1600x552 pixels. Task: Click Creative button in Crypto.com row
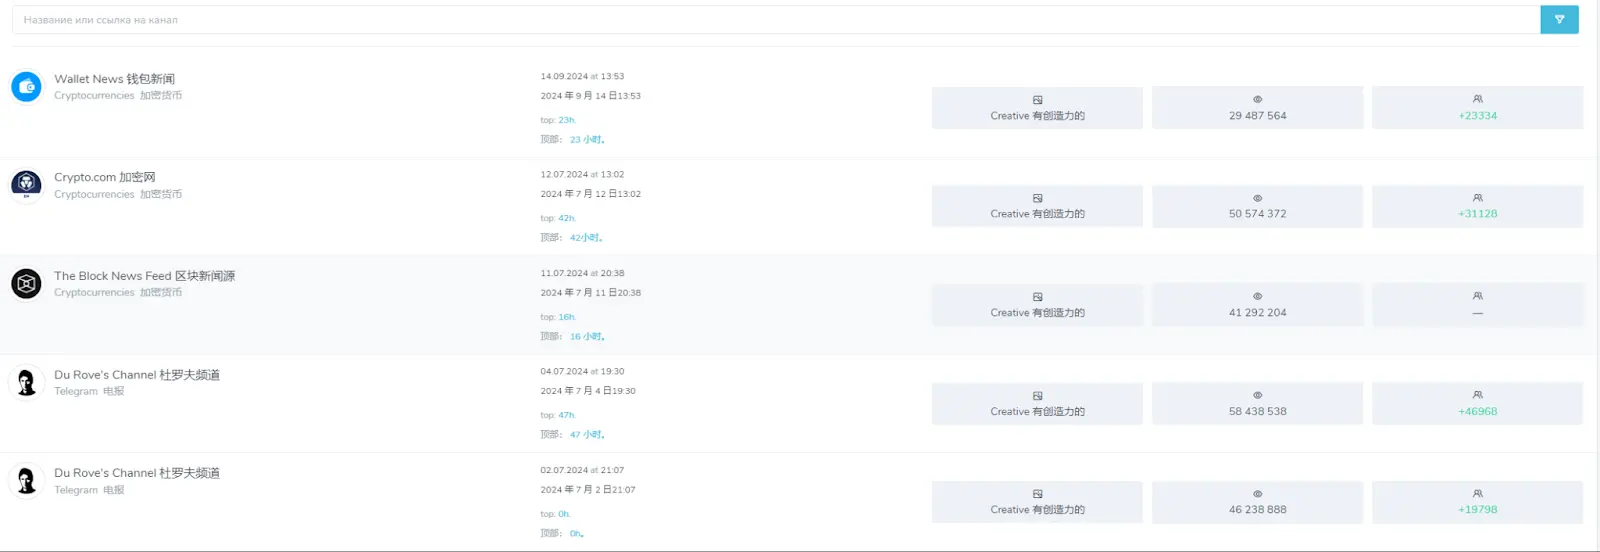1037,206
